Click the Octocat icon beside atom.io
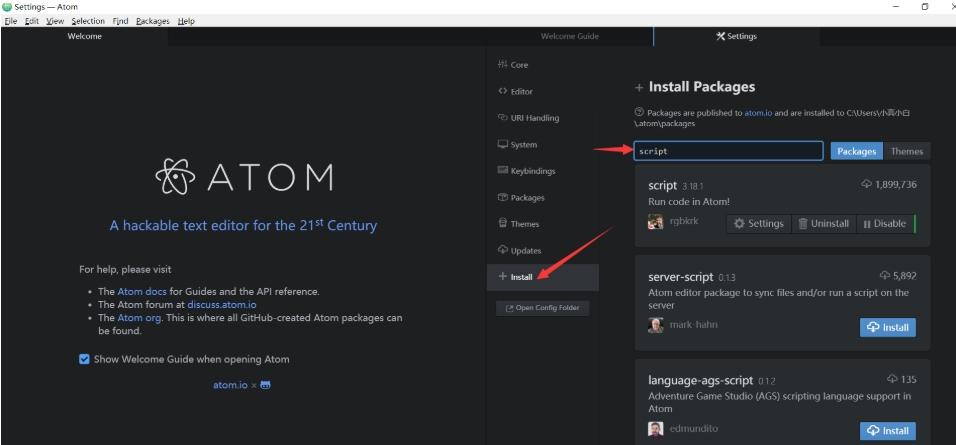The image size is (956, 445). click(265, 385)
